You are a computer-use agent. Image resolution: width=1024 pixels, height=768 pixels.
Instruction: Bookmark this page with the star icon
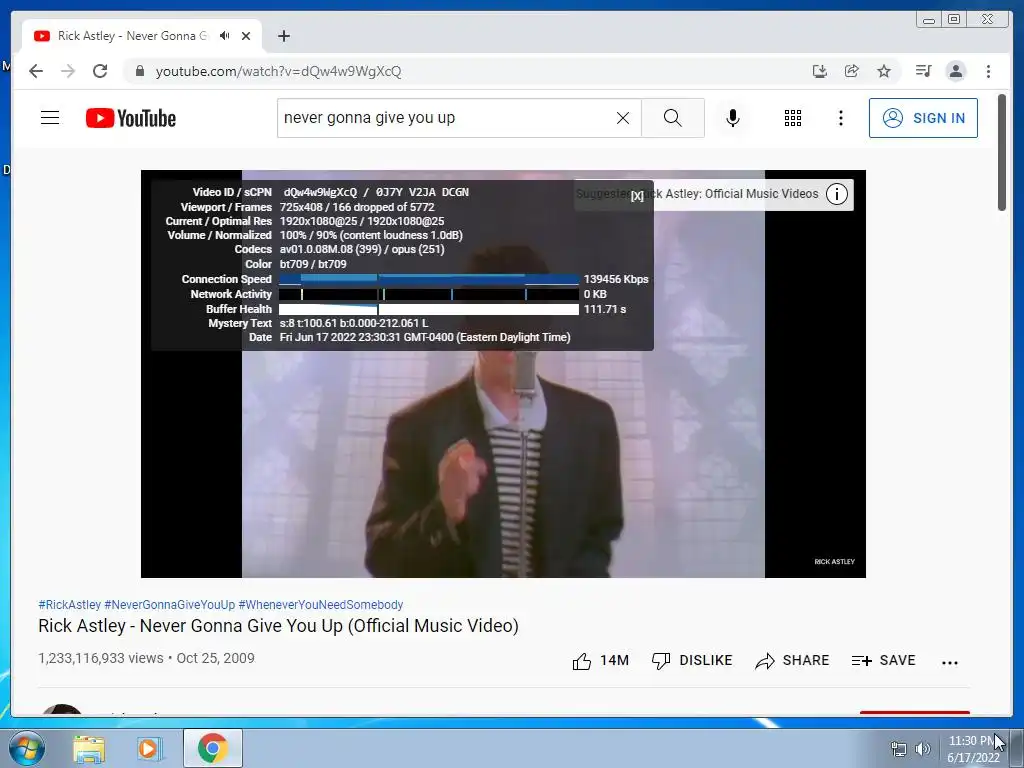[884, 71]
